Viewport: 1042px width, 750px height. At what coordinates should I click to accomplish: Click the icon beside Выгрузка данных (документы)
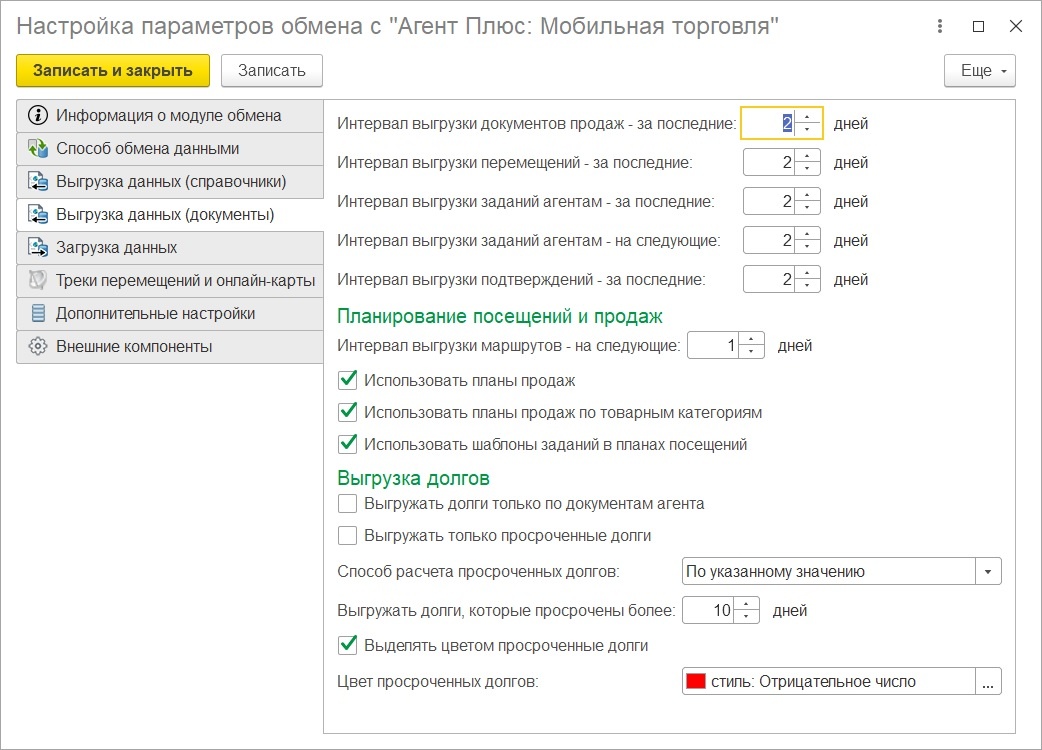click(x=38, y=215)
